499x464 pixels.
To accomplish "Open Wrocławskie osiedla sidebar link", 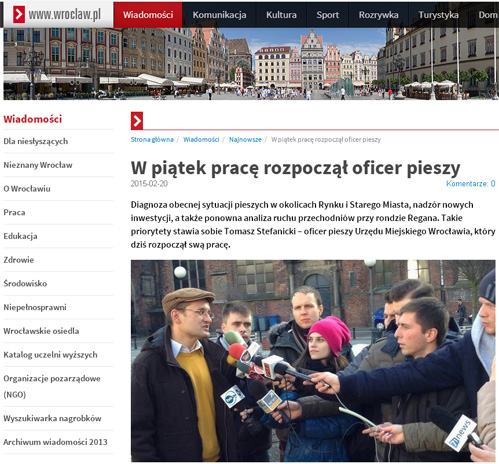I will tap(41, 331).
